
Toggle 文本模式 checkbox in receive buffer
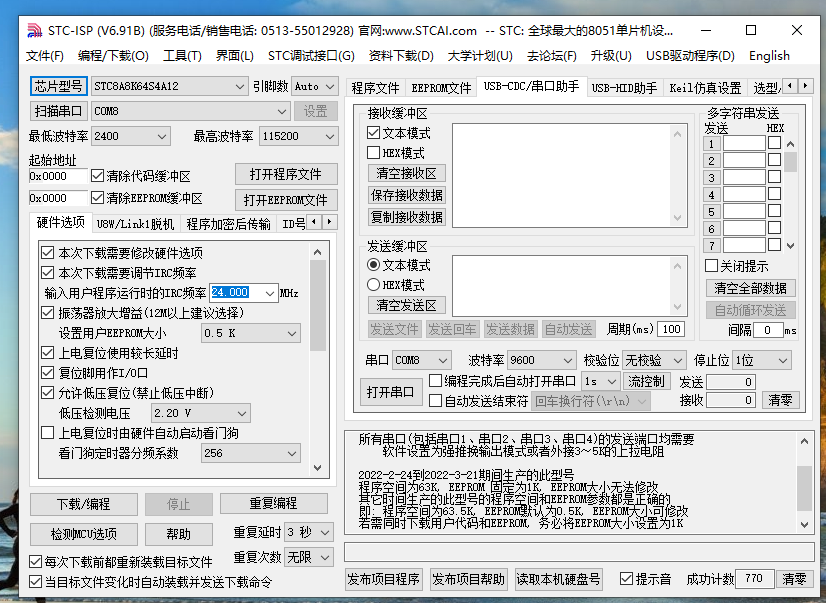373,133
